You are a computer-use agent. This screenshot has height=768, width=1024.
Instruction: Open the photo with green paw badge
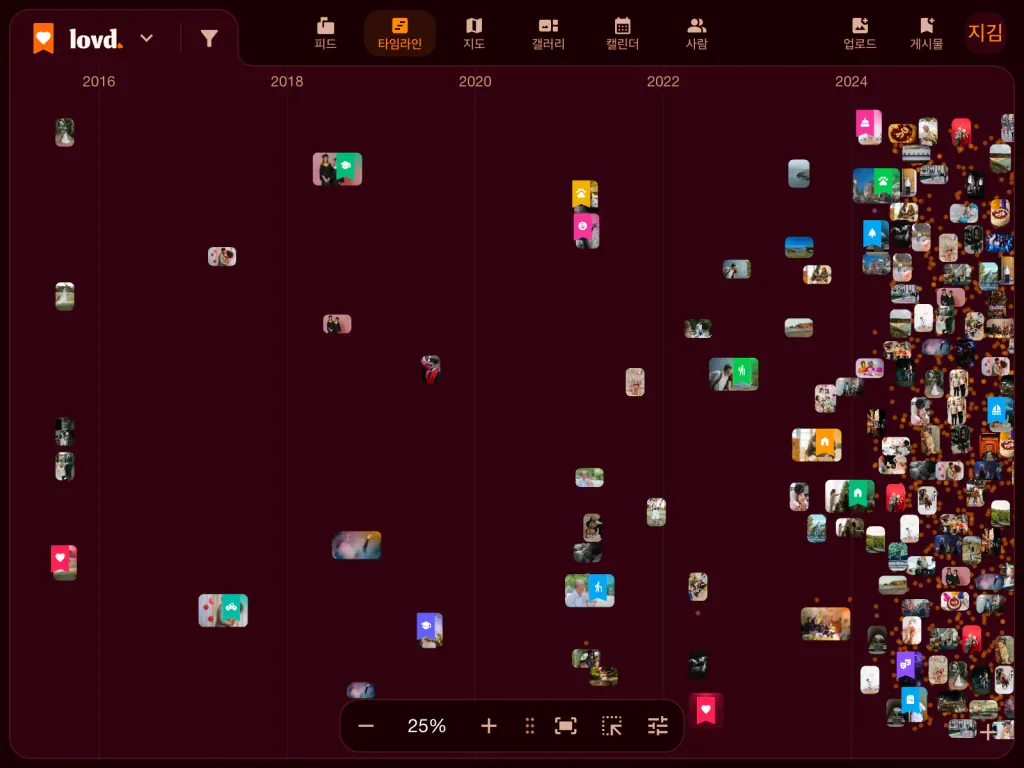(x=876, y=185)
